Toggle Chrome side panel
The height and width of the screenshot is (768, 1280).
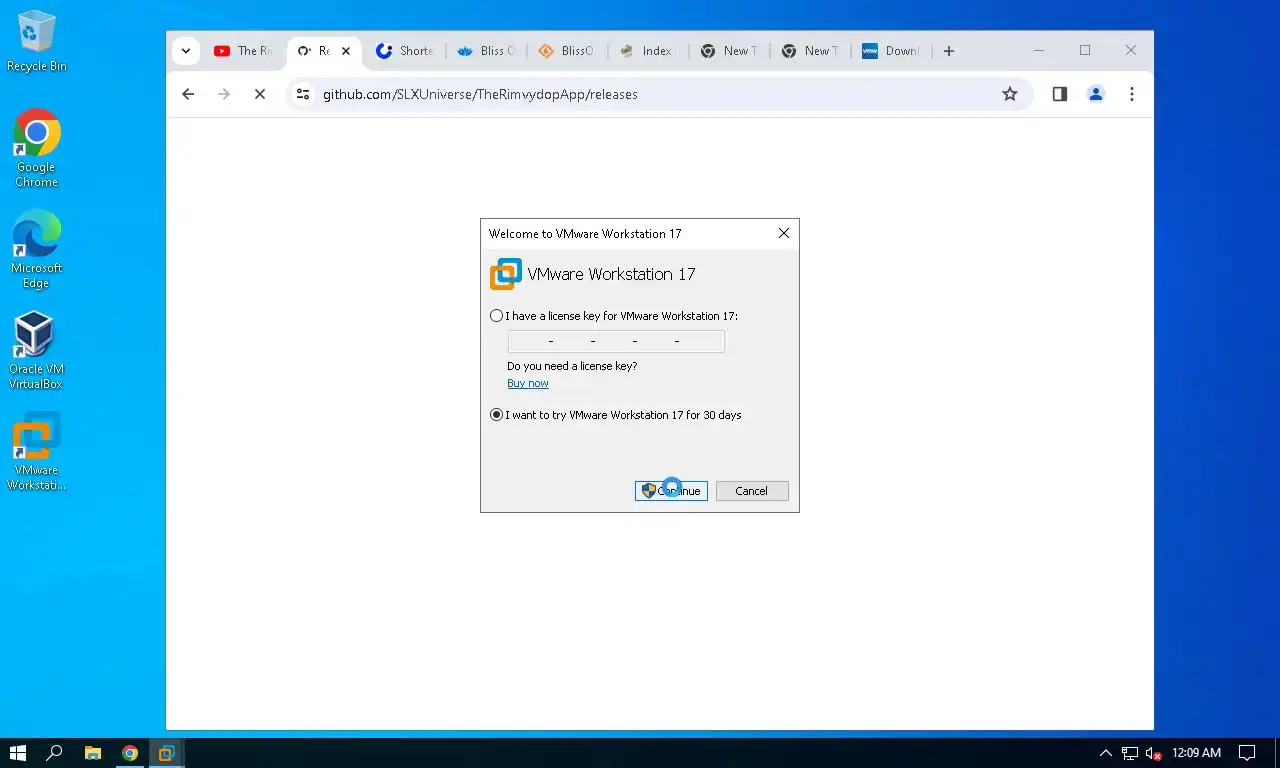tap(1060, 94)
